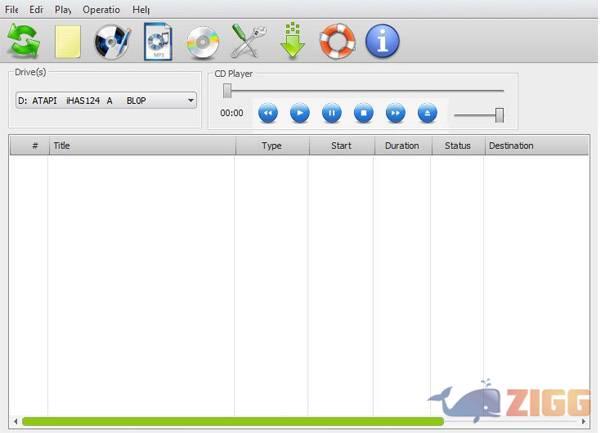This screenshot has height=433, width=600.
Task: Pause playback in the CD Player
Action: point(331,113)
